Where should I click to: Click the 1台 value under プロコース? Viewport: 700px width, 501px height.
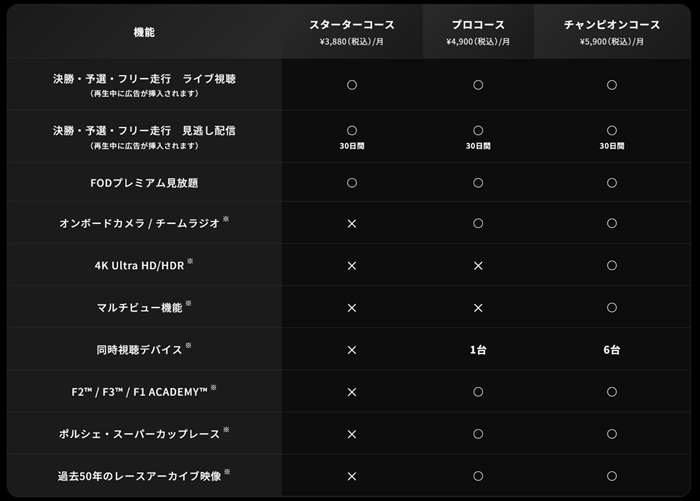478,350
